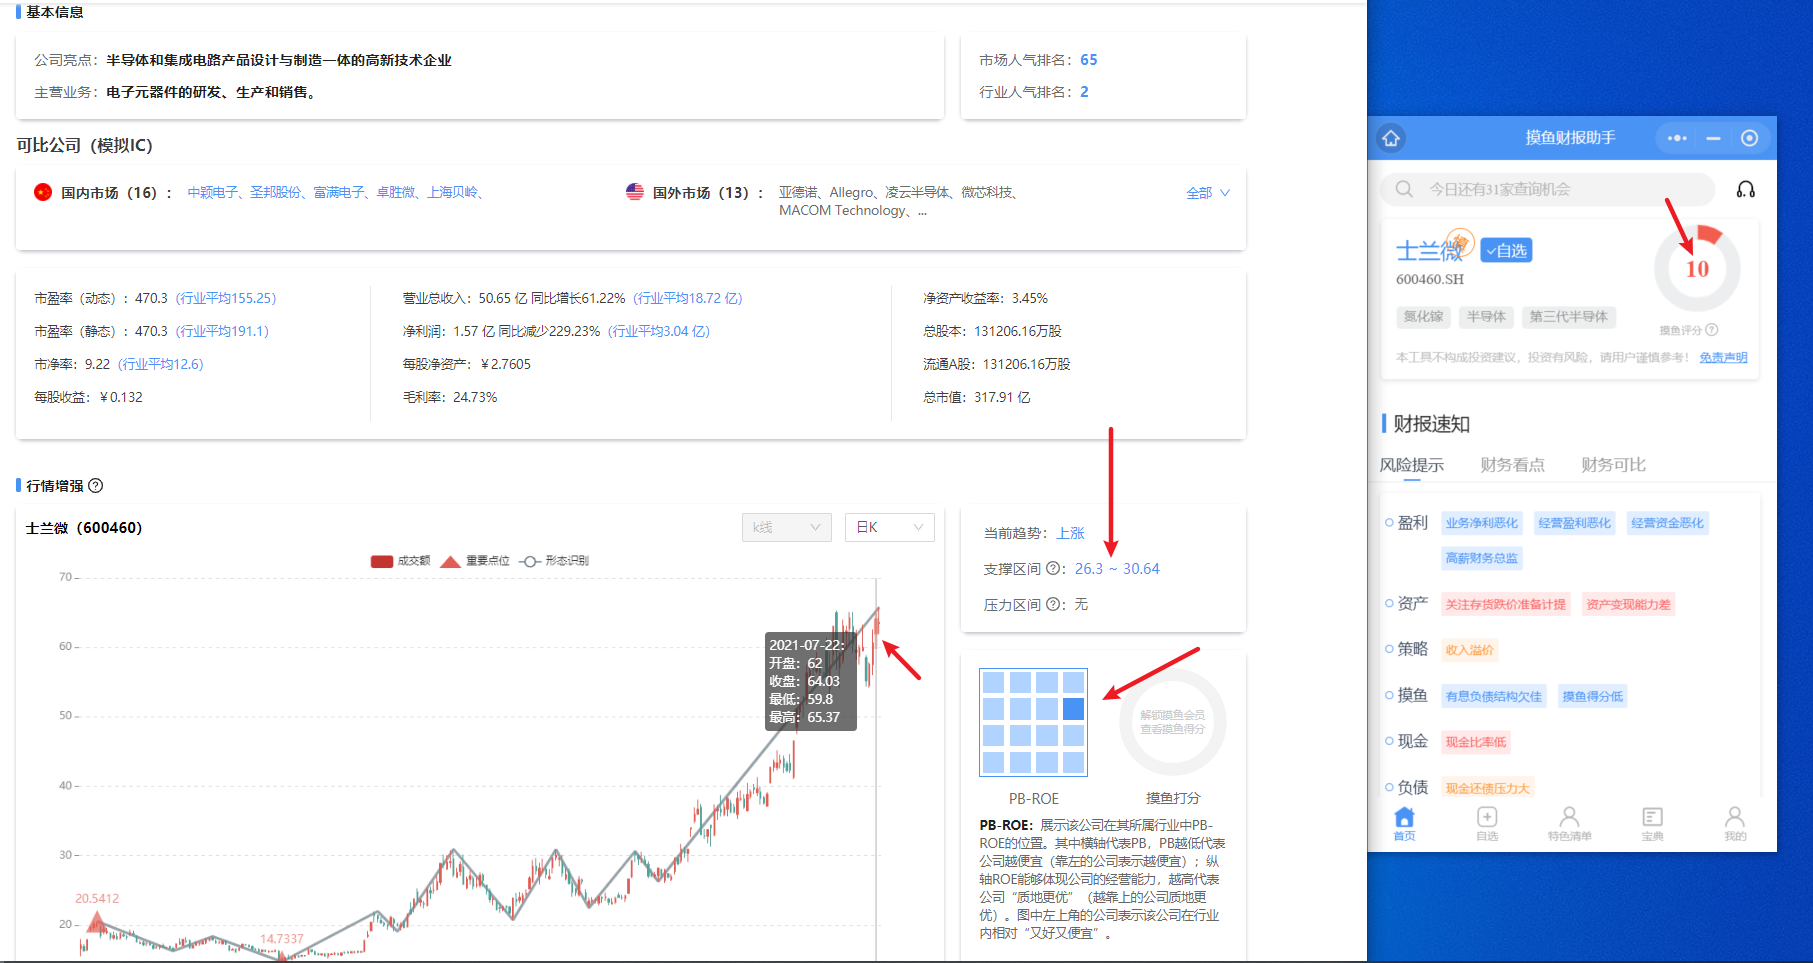This screenshot has height=963, width=1813.
Task: Click the 富满电子 company link
Action: click(x=339, y=192)
